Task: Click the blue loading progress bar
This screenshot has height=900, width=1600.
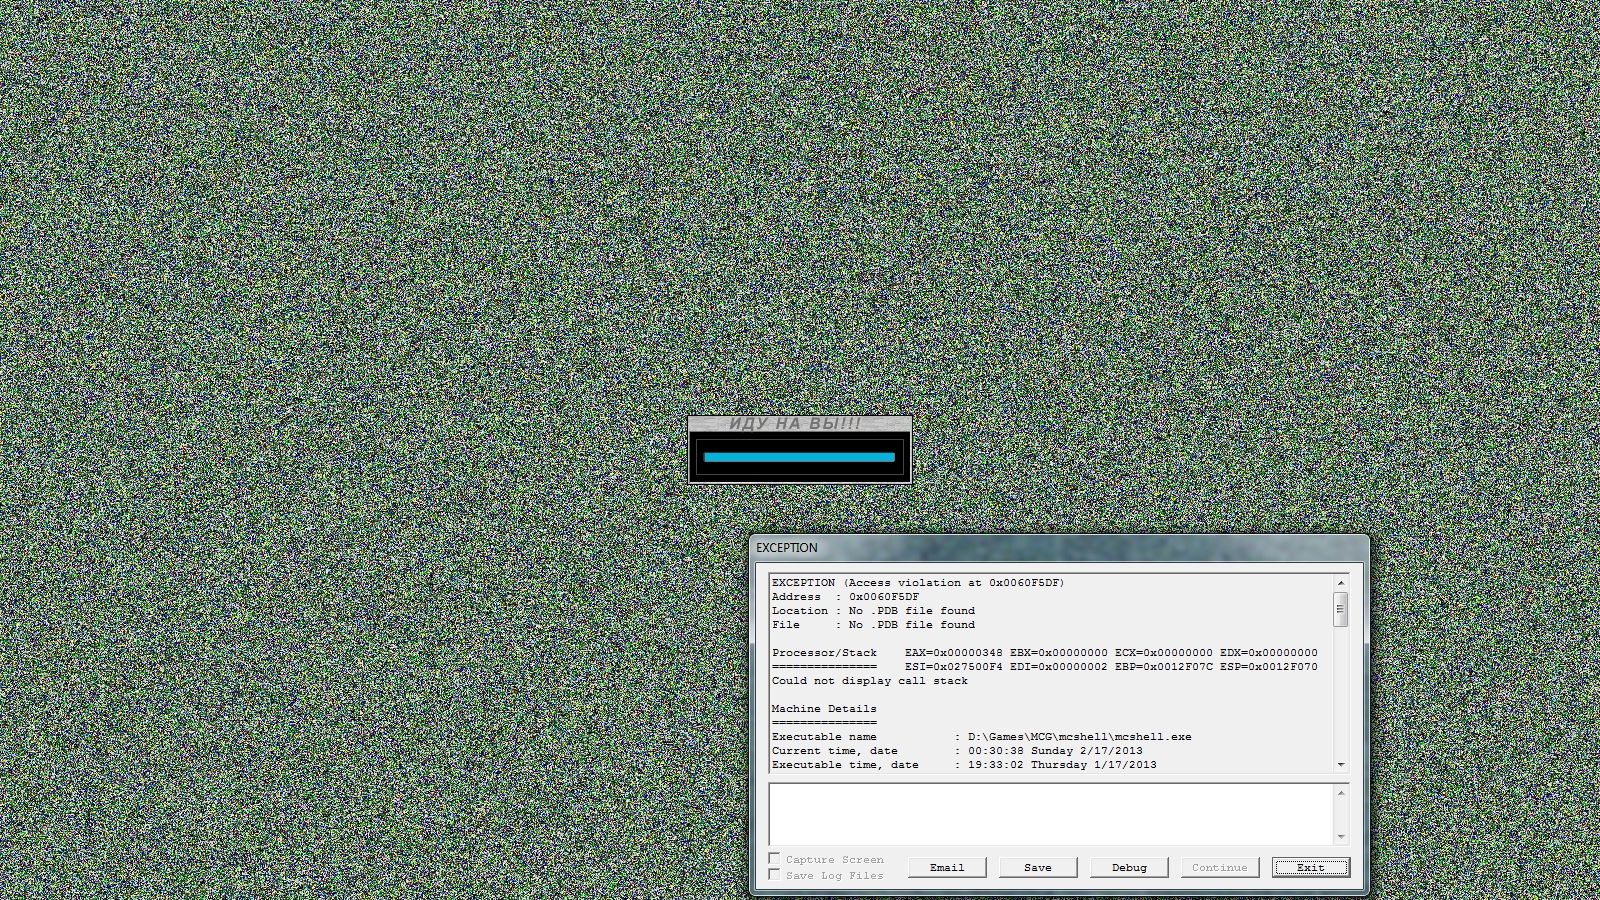Action: pos(799,457)
